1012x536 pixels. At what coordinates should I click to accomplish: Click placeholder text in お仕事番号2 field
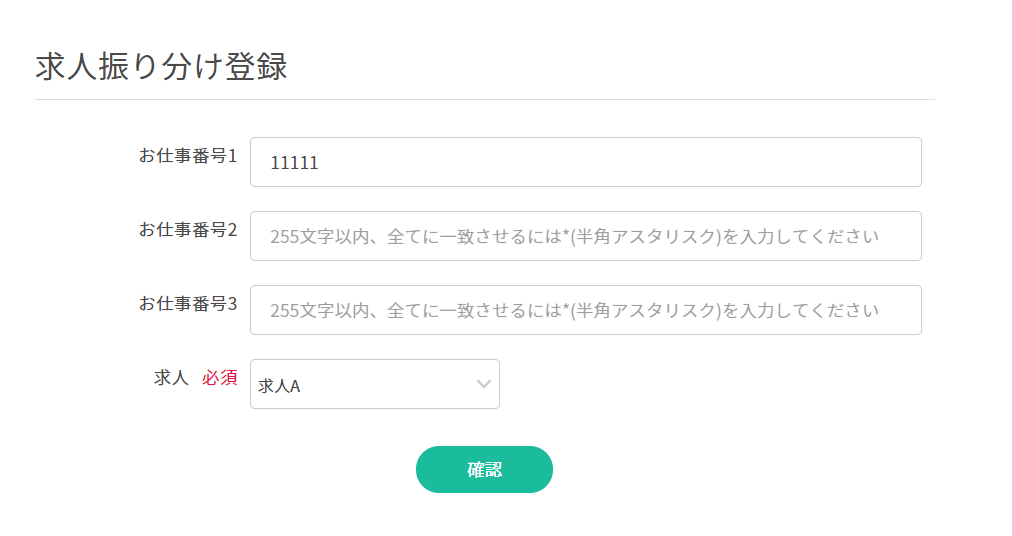point(574,237)
